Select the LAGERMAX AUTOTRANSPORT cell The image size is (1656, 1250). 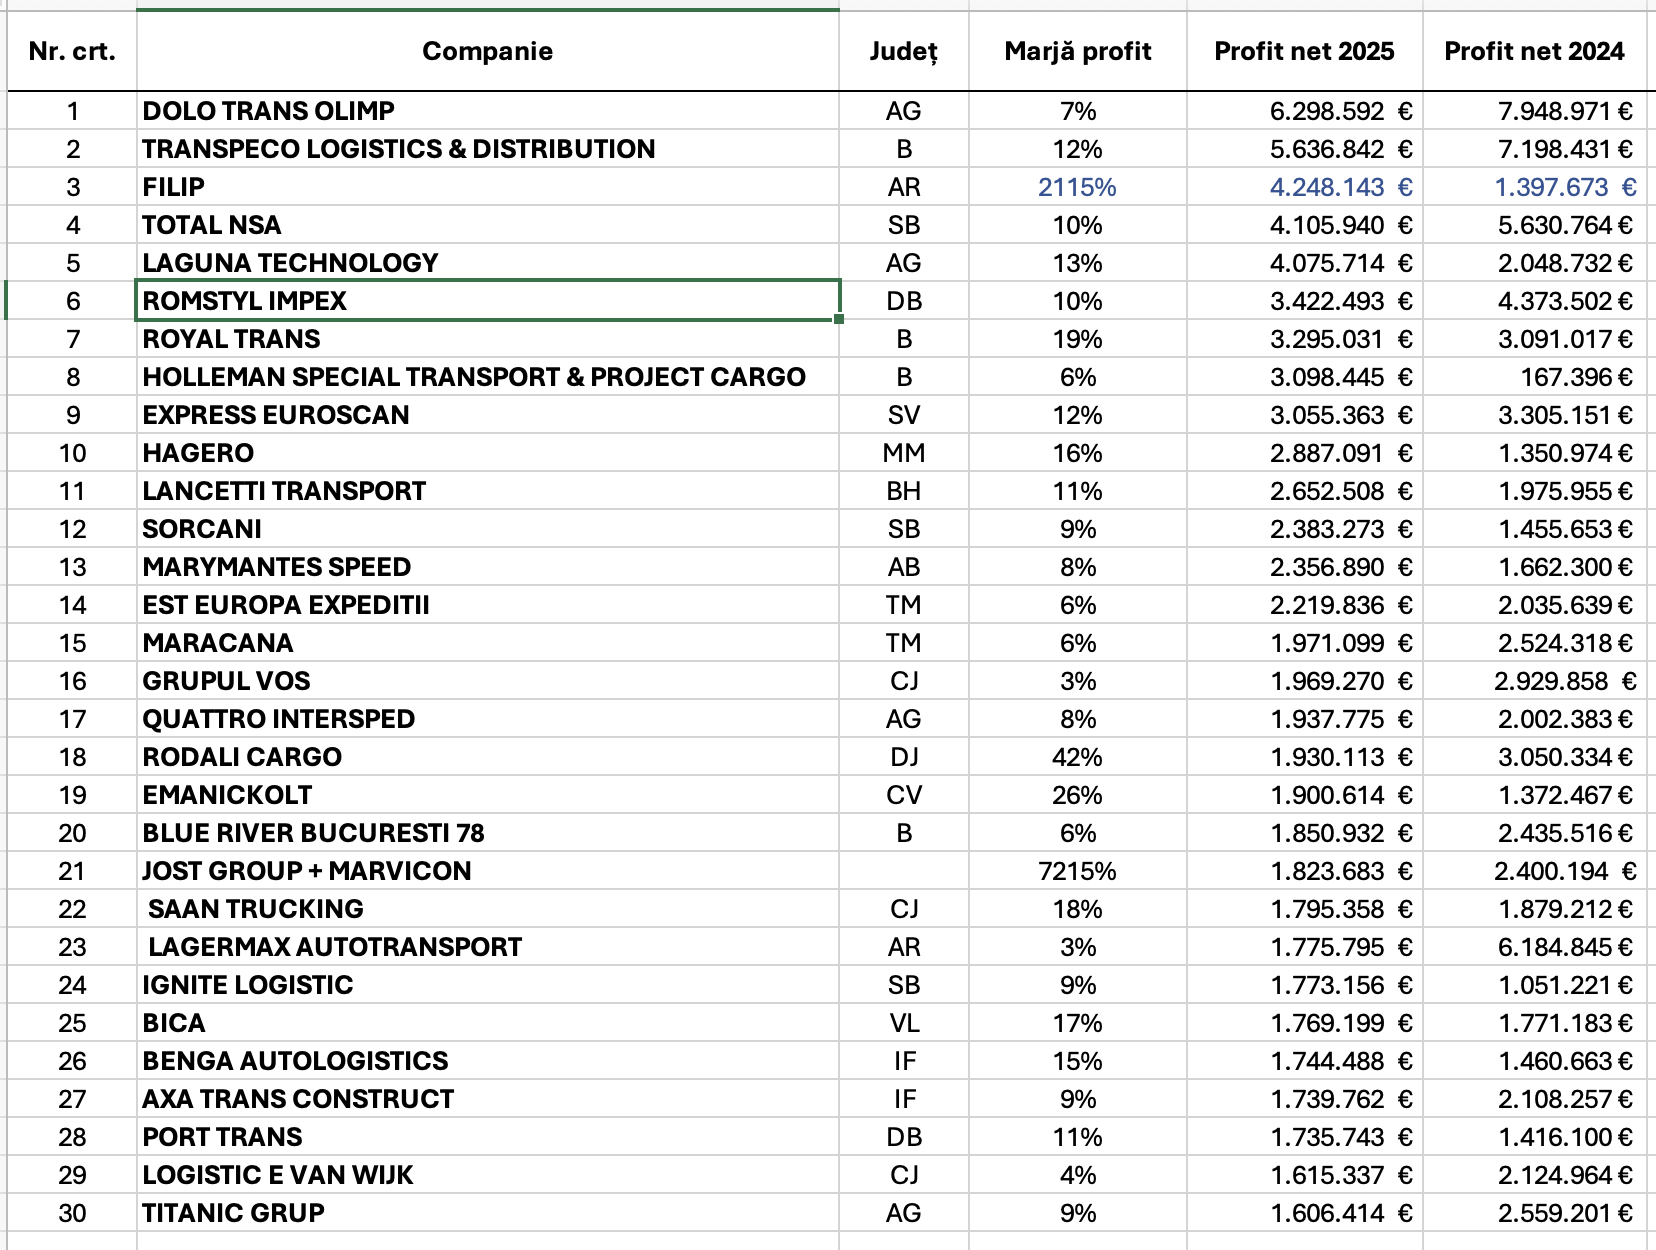pos(488,947)
